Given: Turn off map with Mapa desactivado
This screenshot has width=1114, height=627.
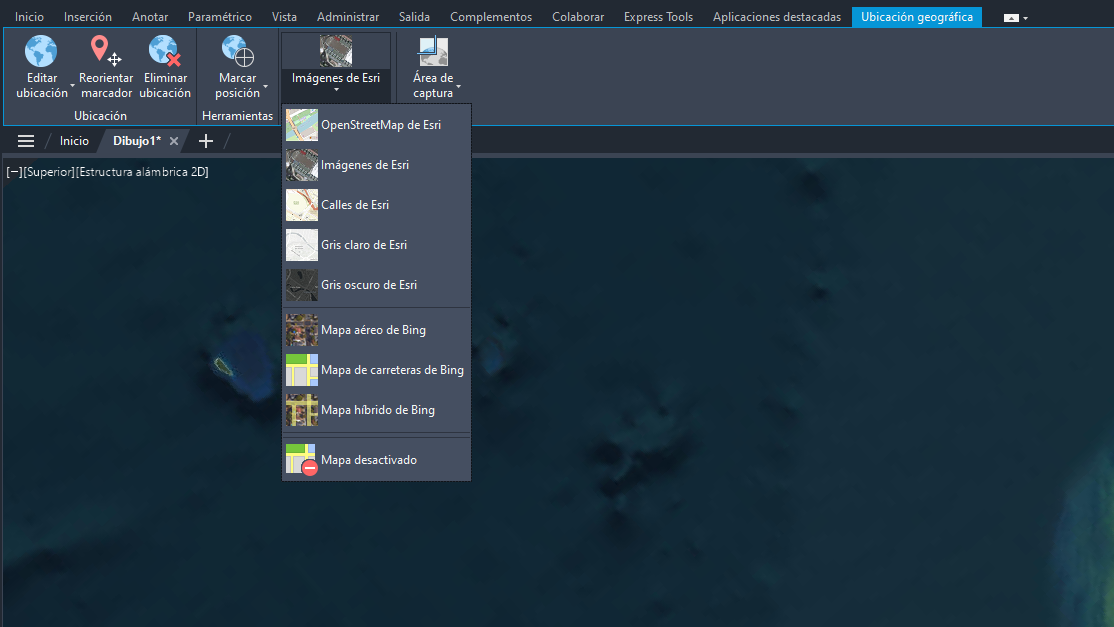Looking at the screenshot, I should point(377,459).
